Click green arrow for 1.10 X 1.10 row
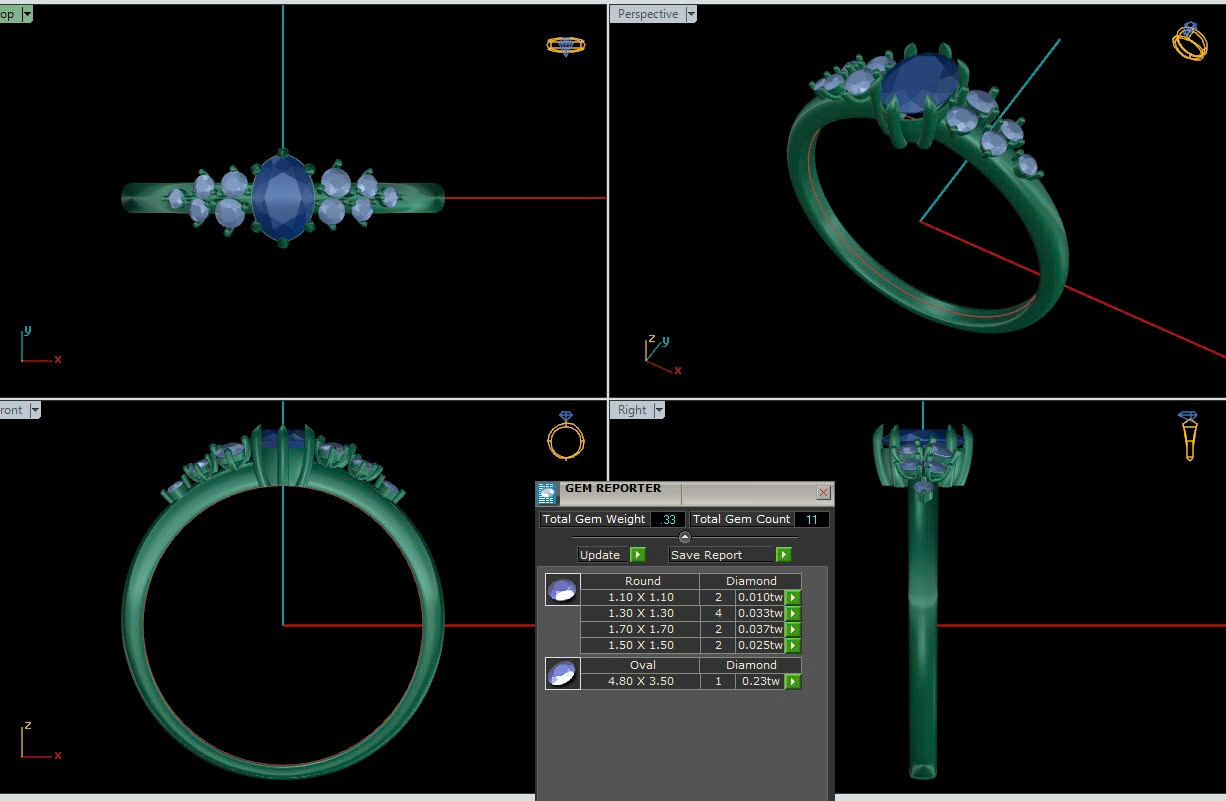The image size is (1226, 801). point(793,598)
